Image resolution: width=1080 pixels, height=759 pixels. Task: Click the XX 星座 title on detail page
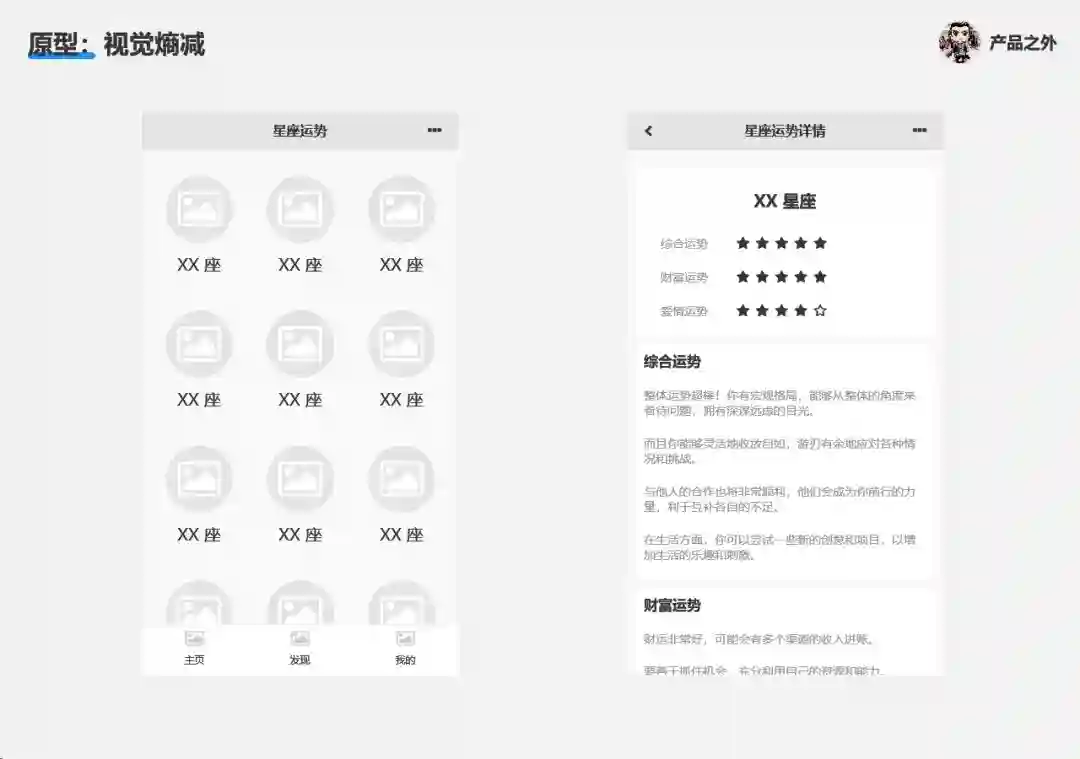(x=786, y=200)
